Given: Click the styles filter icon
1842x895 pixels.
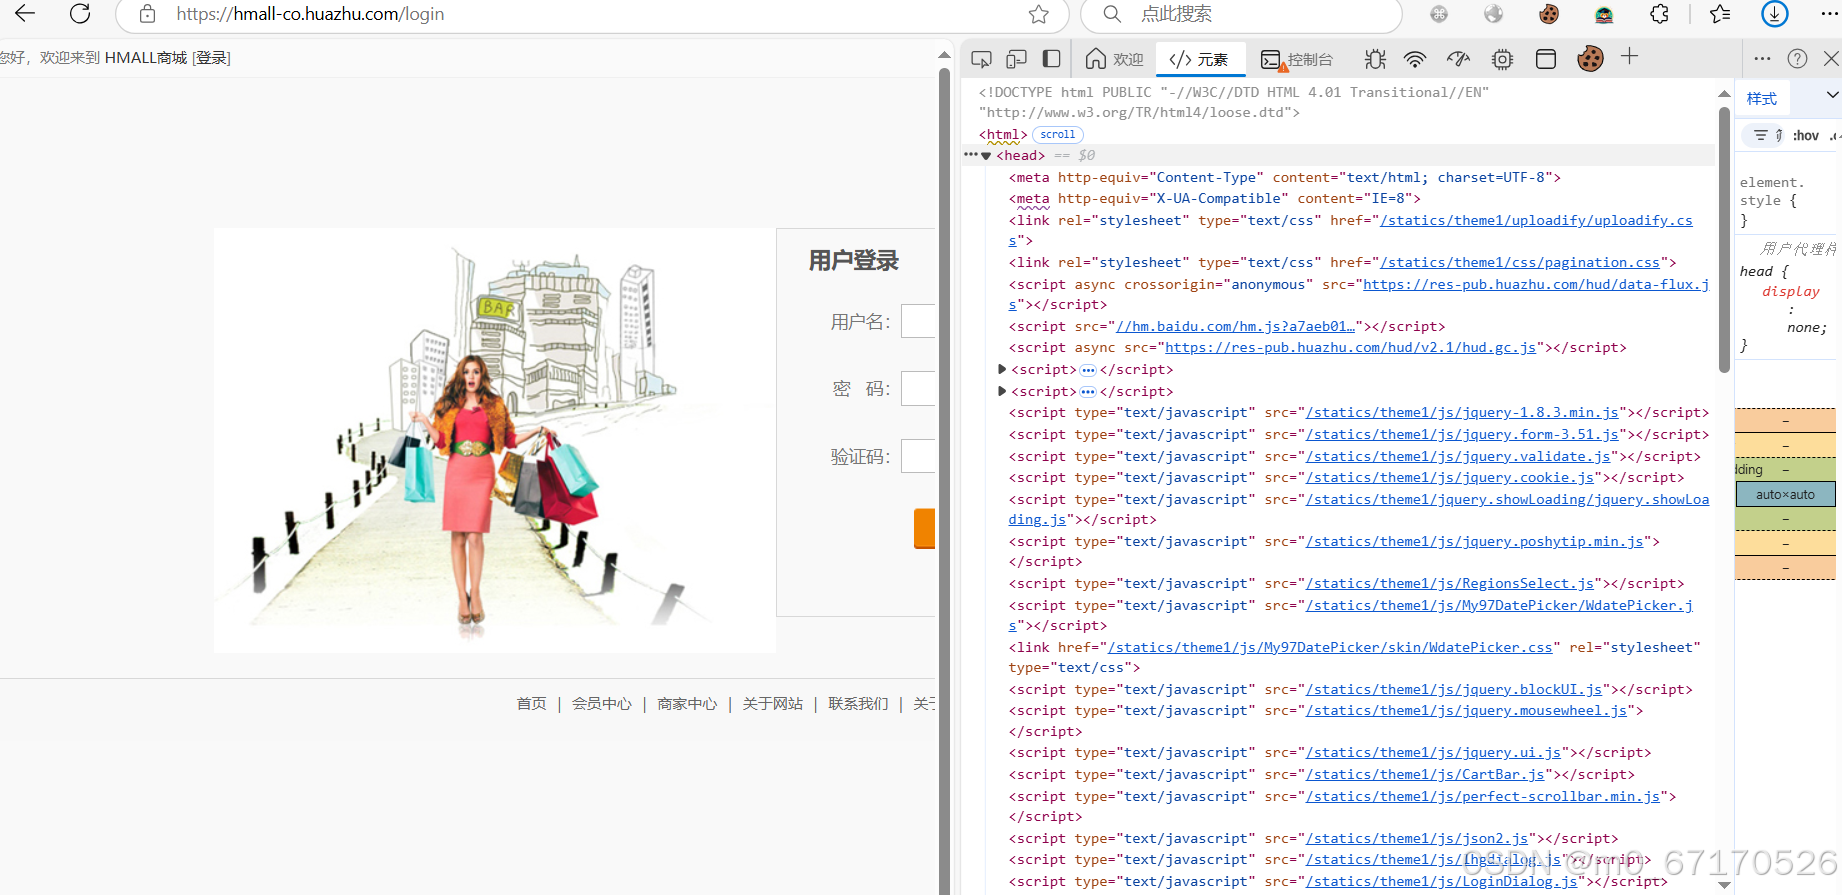Looking at the screenshot, I should click(1761, 135).
